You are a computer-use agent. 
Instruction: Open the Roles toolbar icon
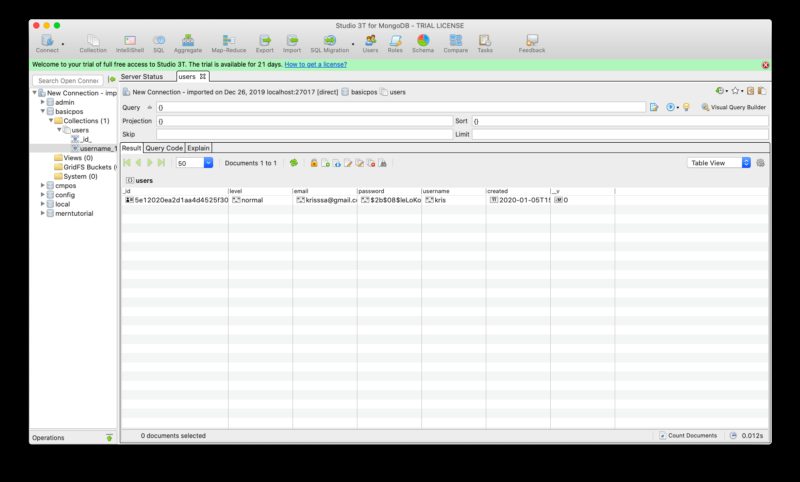(395, 43)
